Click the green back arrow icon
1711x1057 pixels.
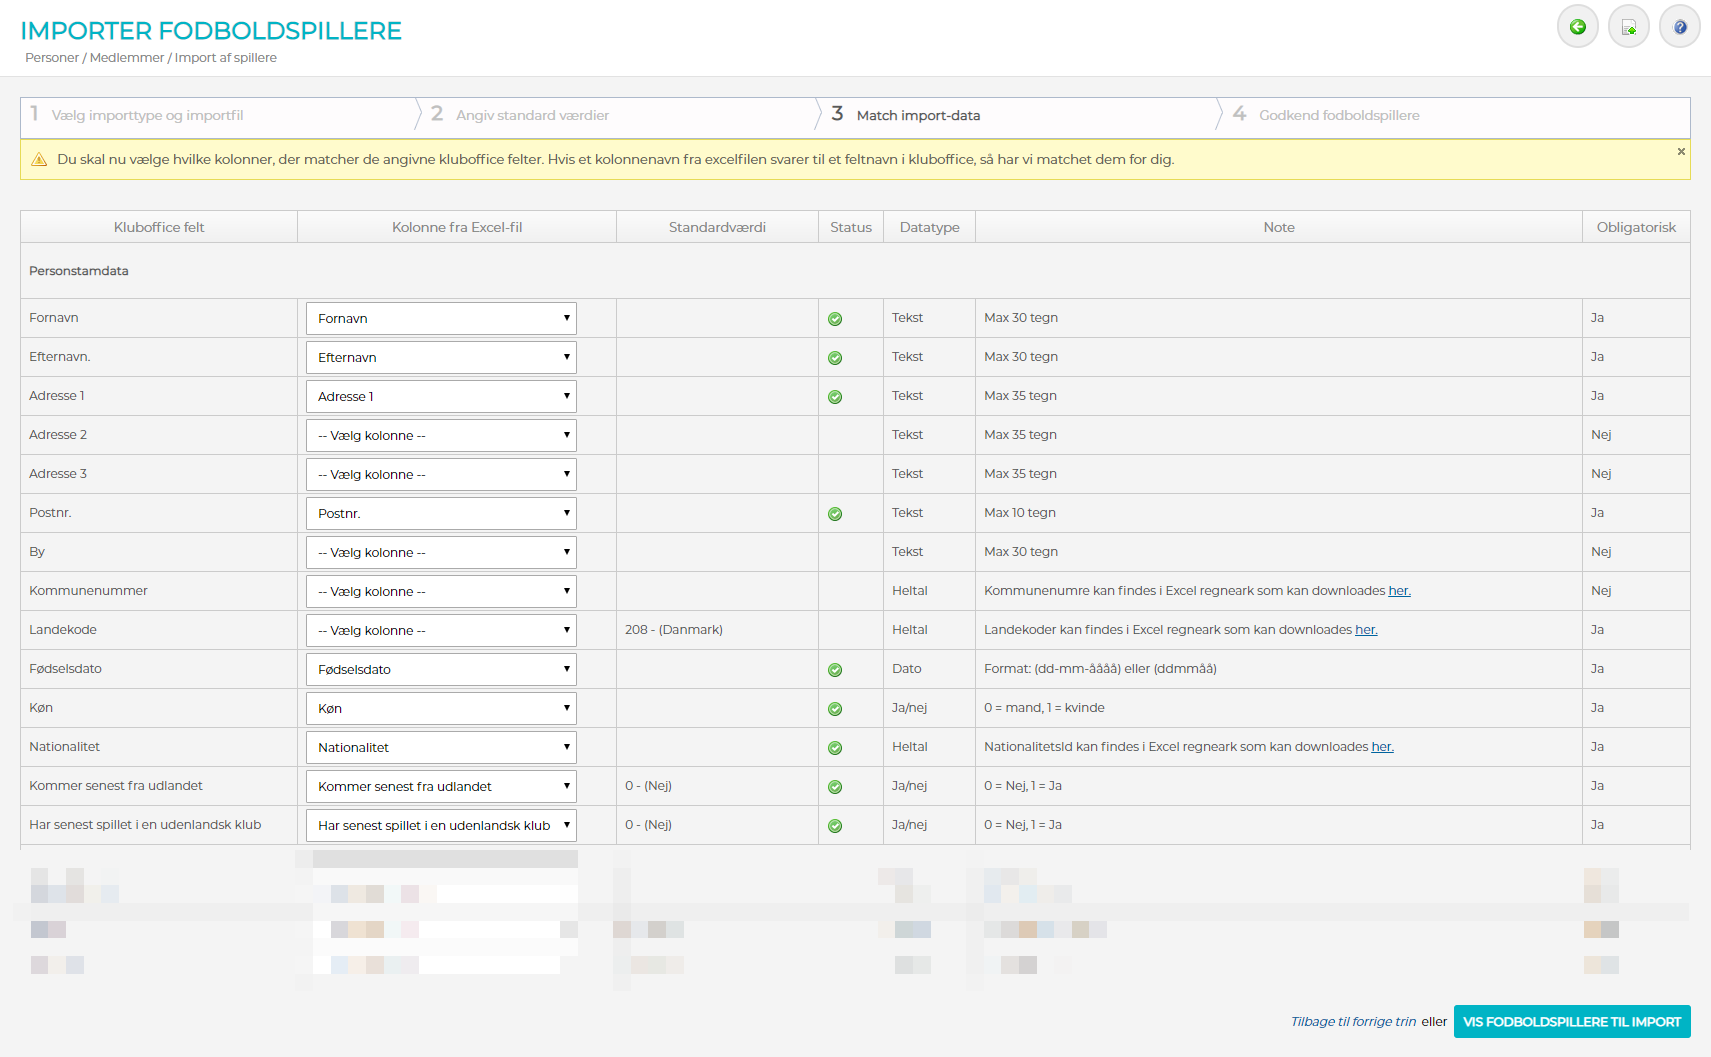tap(1577, 27)
